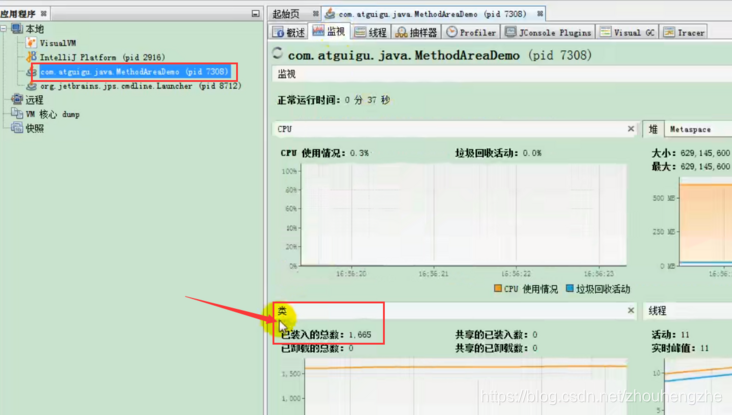This screenshot has height=415, width=732.
Task: Select the 远程 remote node label
Action: click(x=34, y=99)
